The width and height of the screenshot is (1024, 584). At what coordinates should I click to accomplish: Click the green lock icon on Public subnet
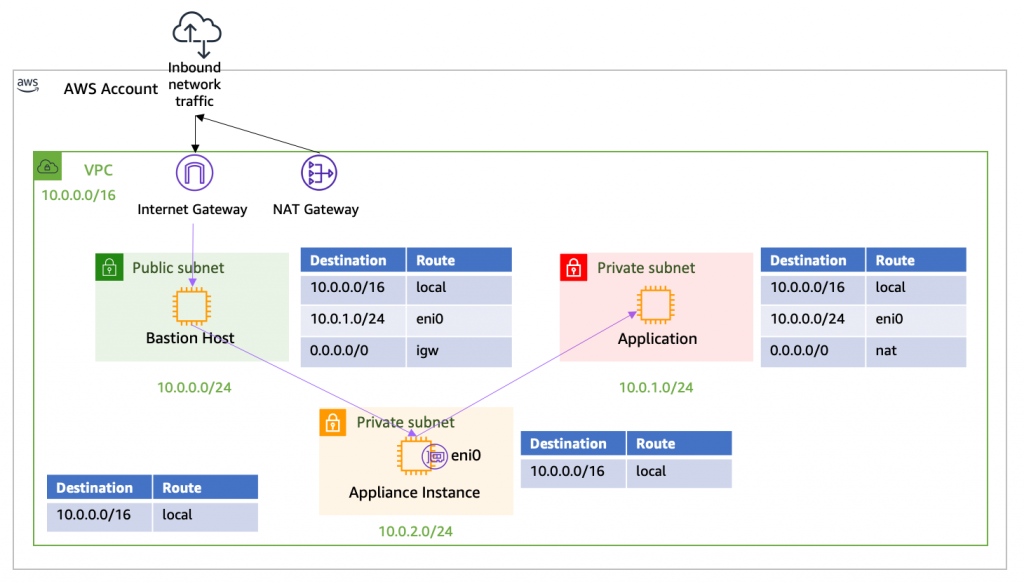pyautogui.click(x=108, y=267)
